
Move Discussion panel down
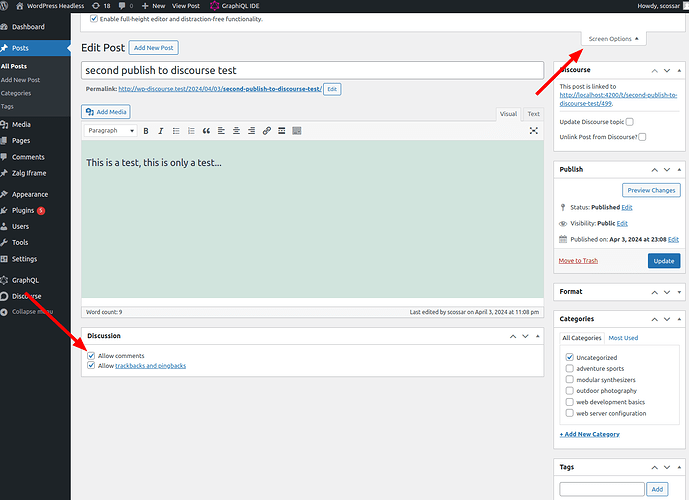tap(525, 336)
